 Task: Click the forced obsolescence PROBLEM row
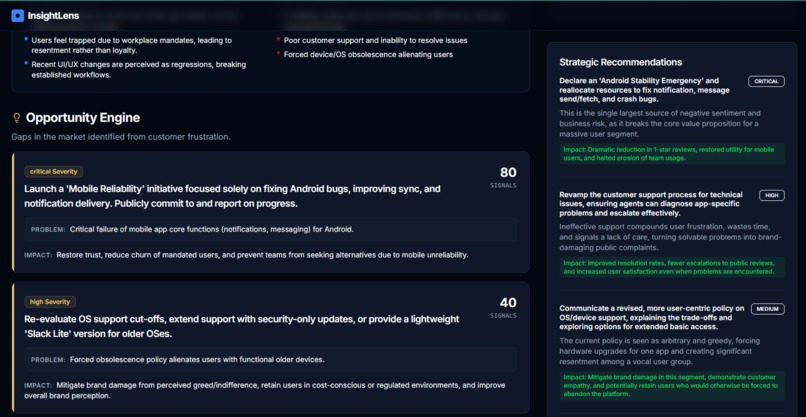pos(270,359)
